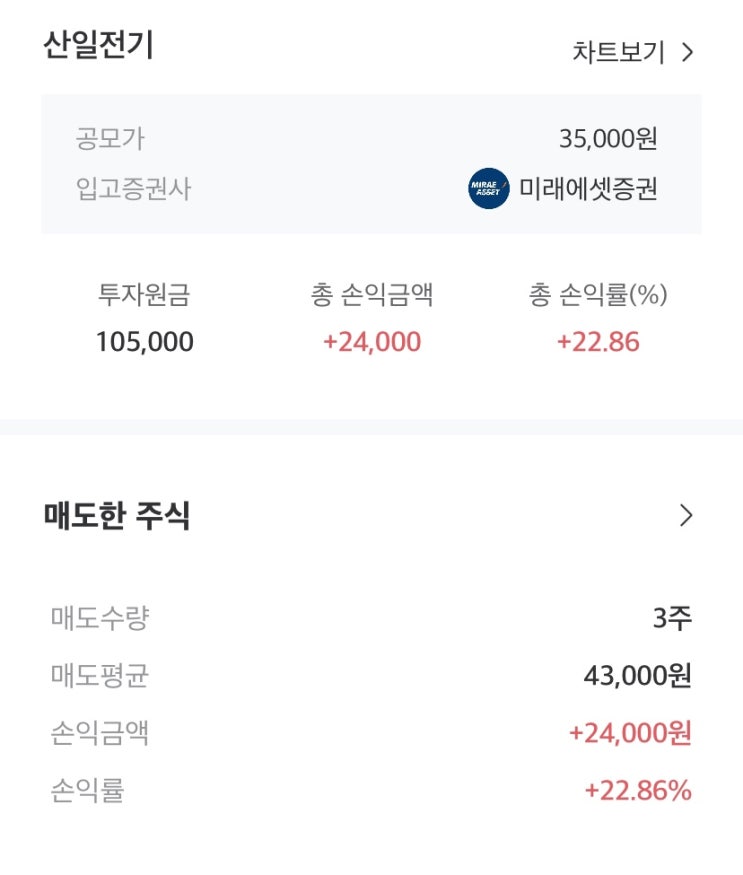Click the 105,000 invested principal value
Image resolution: width=743 pixels, height=875 pixels.
coord(144,342)
